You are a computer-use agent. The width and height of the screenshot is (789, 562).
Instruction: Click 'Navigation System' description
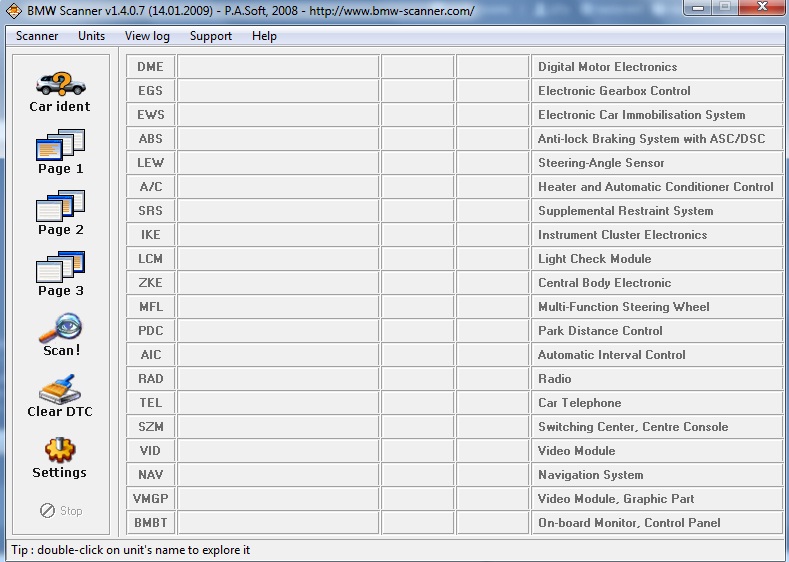pyautogui.click(x=590, y=475)
